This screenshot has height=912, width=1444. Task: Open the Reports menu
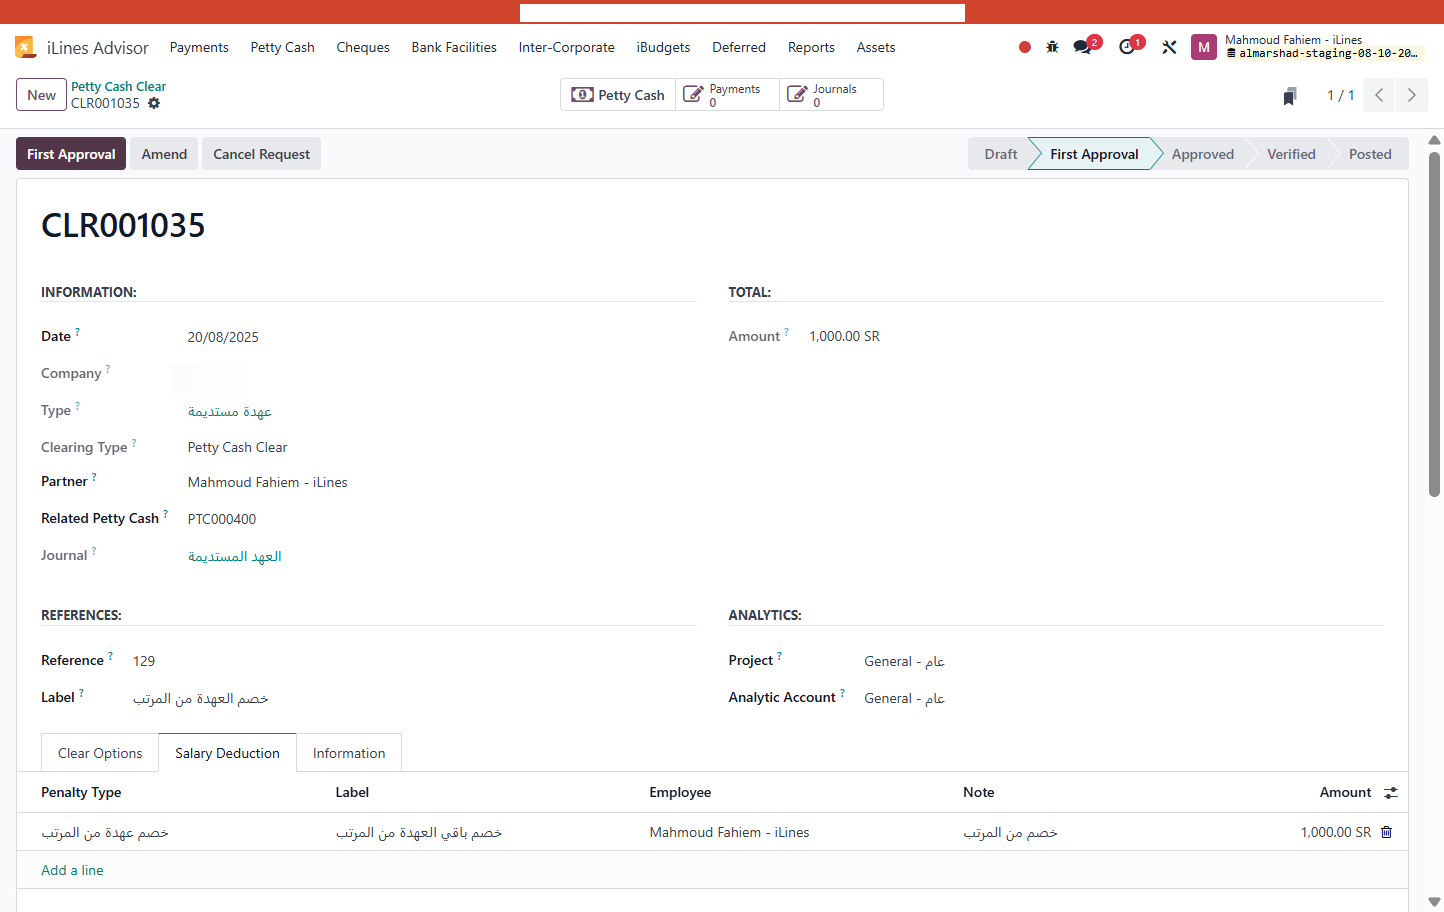point(811,47)
